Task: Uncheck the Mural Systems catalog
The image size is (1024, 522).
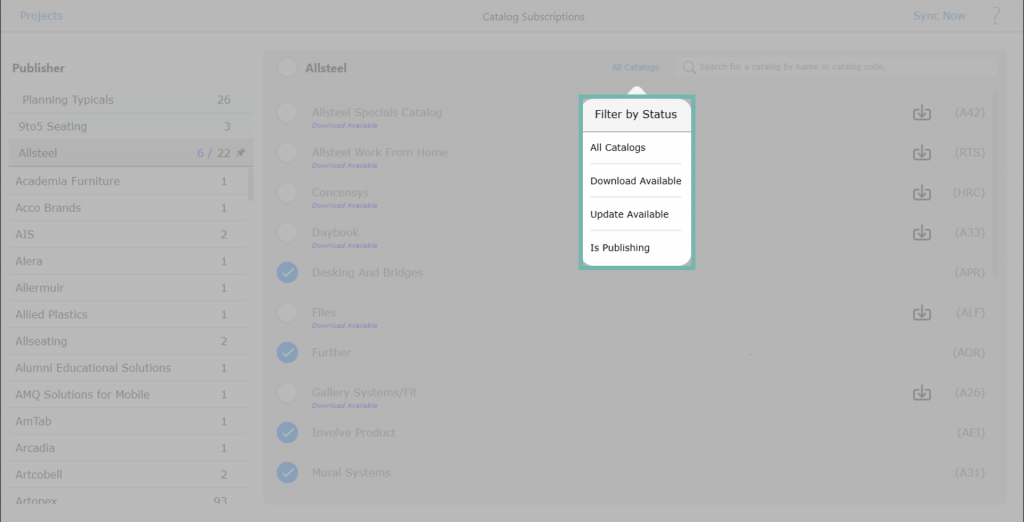Action: point(287,472)
